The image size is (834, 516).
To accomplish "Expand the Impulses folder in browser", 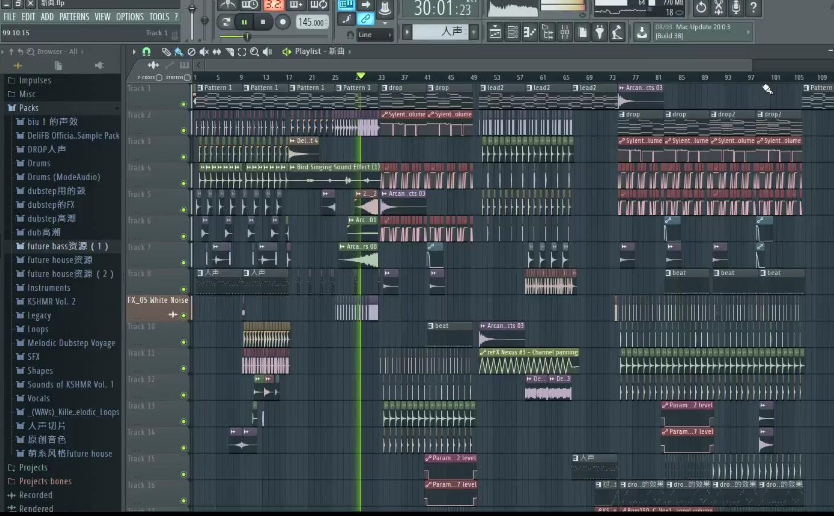I will pos(34,80).
